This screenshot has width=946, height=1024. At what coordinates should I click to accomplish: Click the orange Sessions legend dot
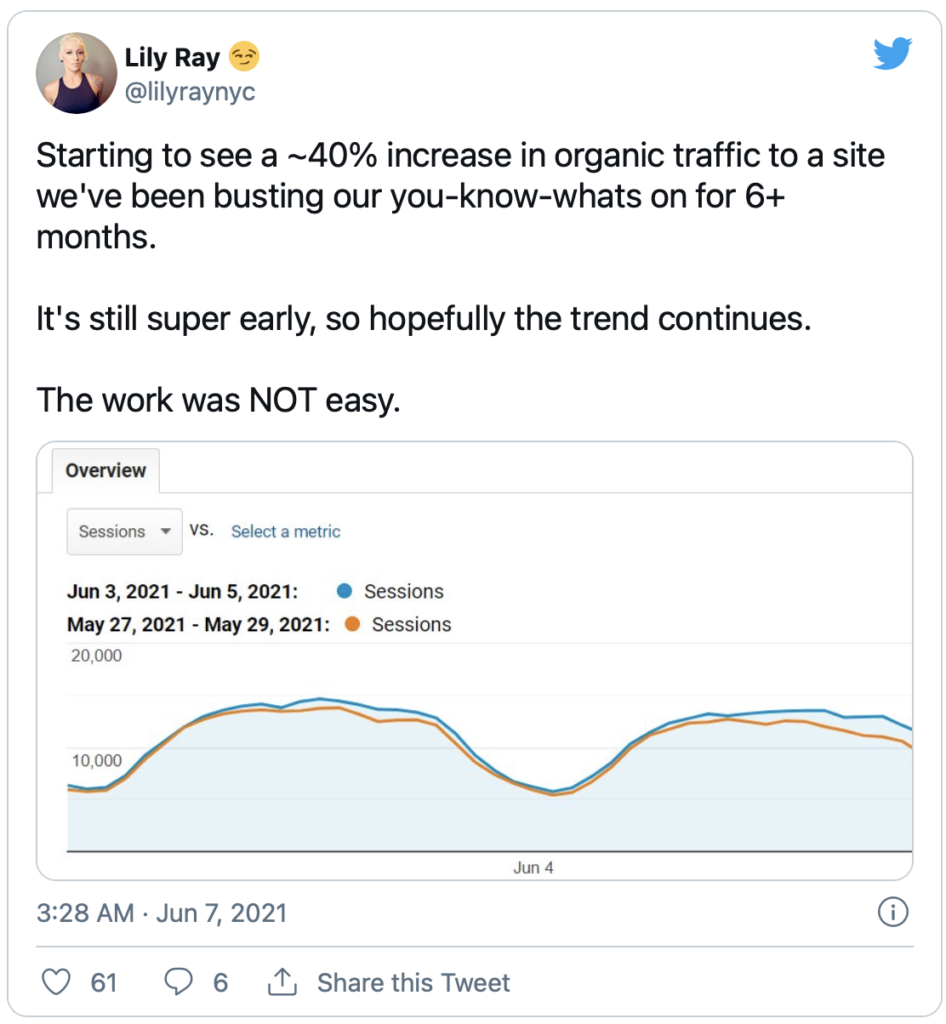pyautogui.click(x=353, y=624)
